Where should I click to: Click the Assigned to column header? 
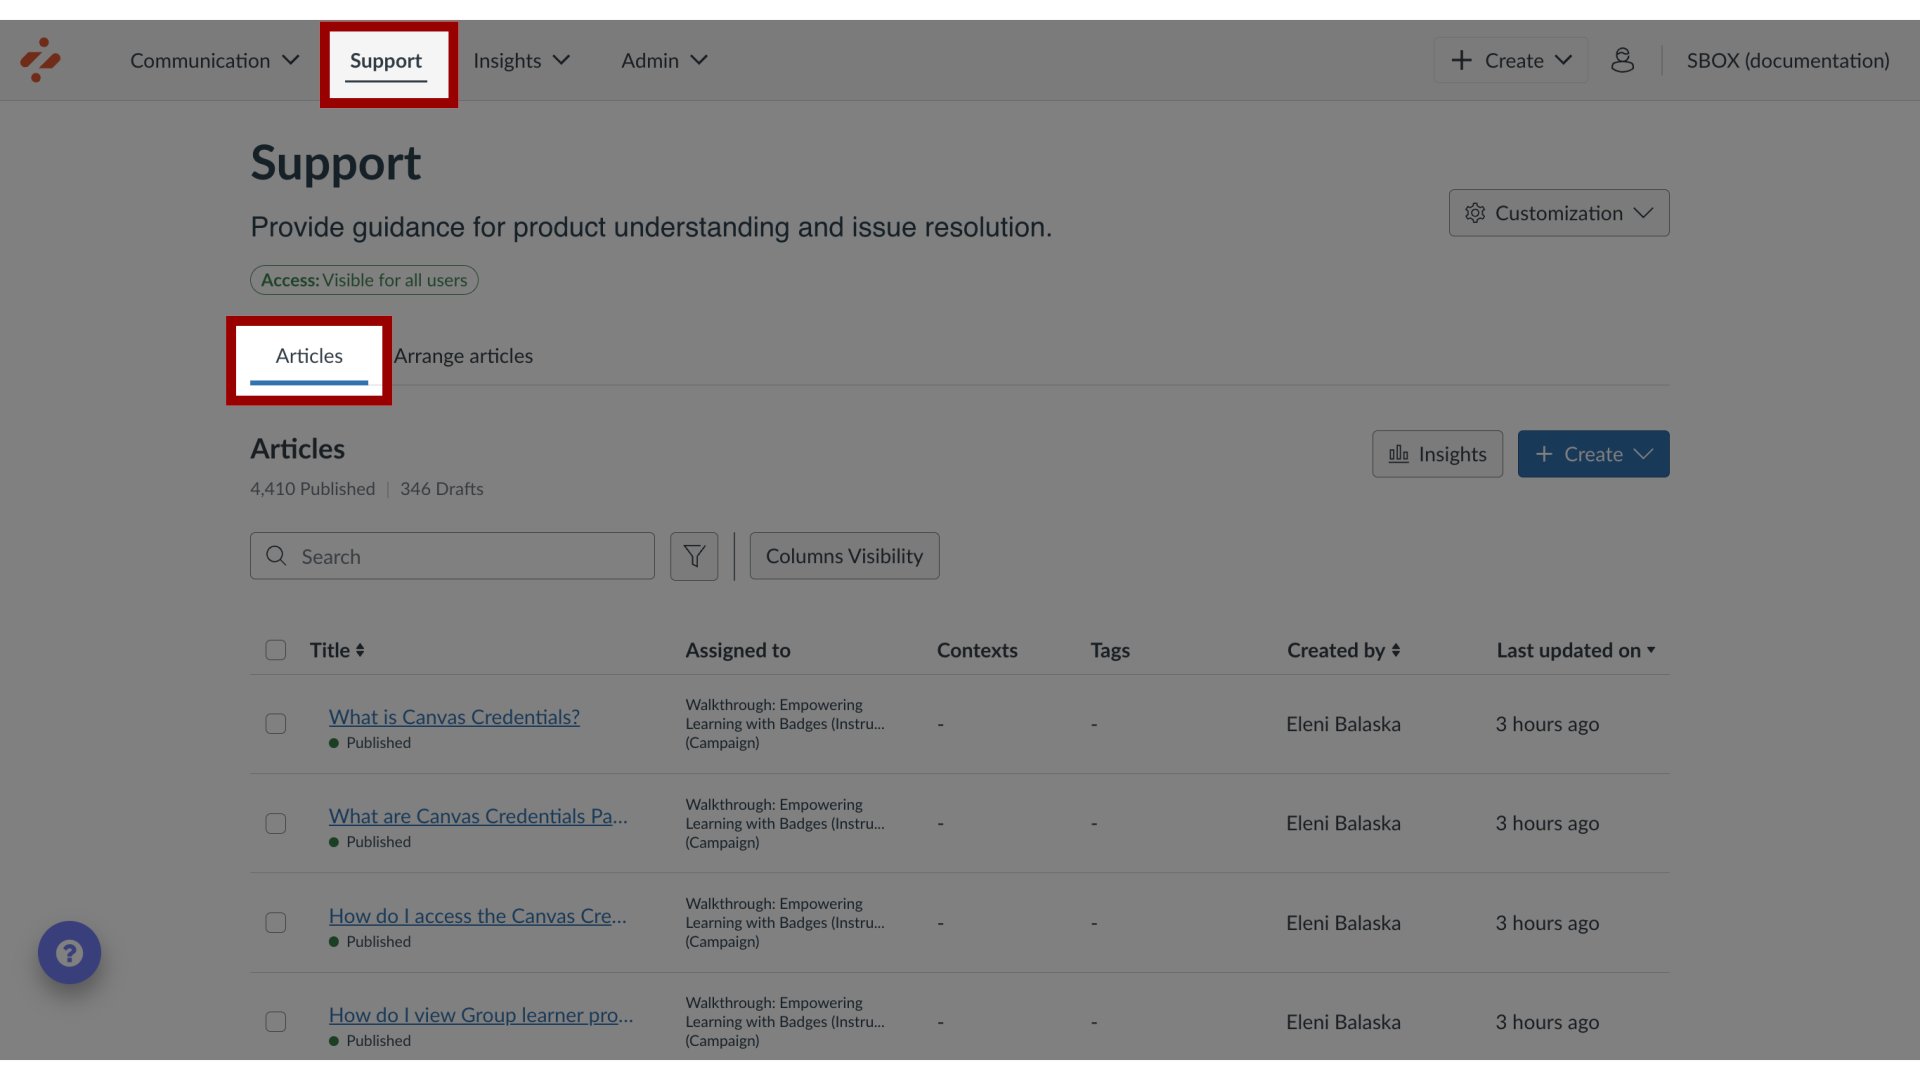click(x=738, y=650)
